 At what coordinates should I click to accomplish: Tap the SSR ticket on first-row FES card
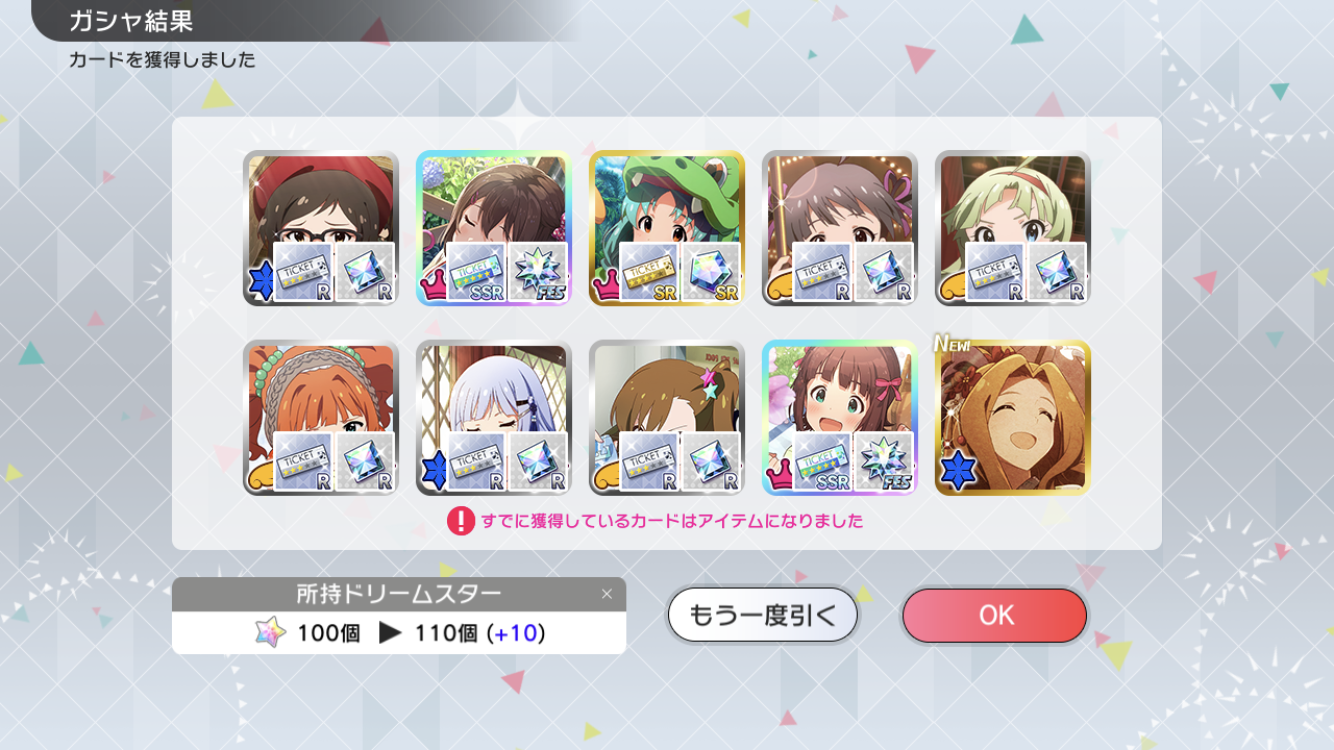[477, 272]
